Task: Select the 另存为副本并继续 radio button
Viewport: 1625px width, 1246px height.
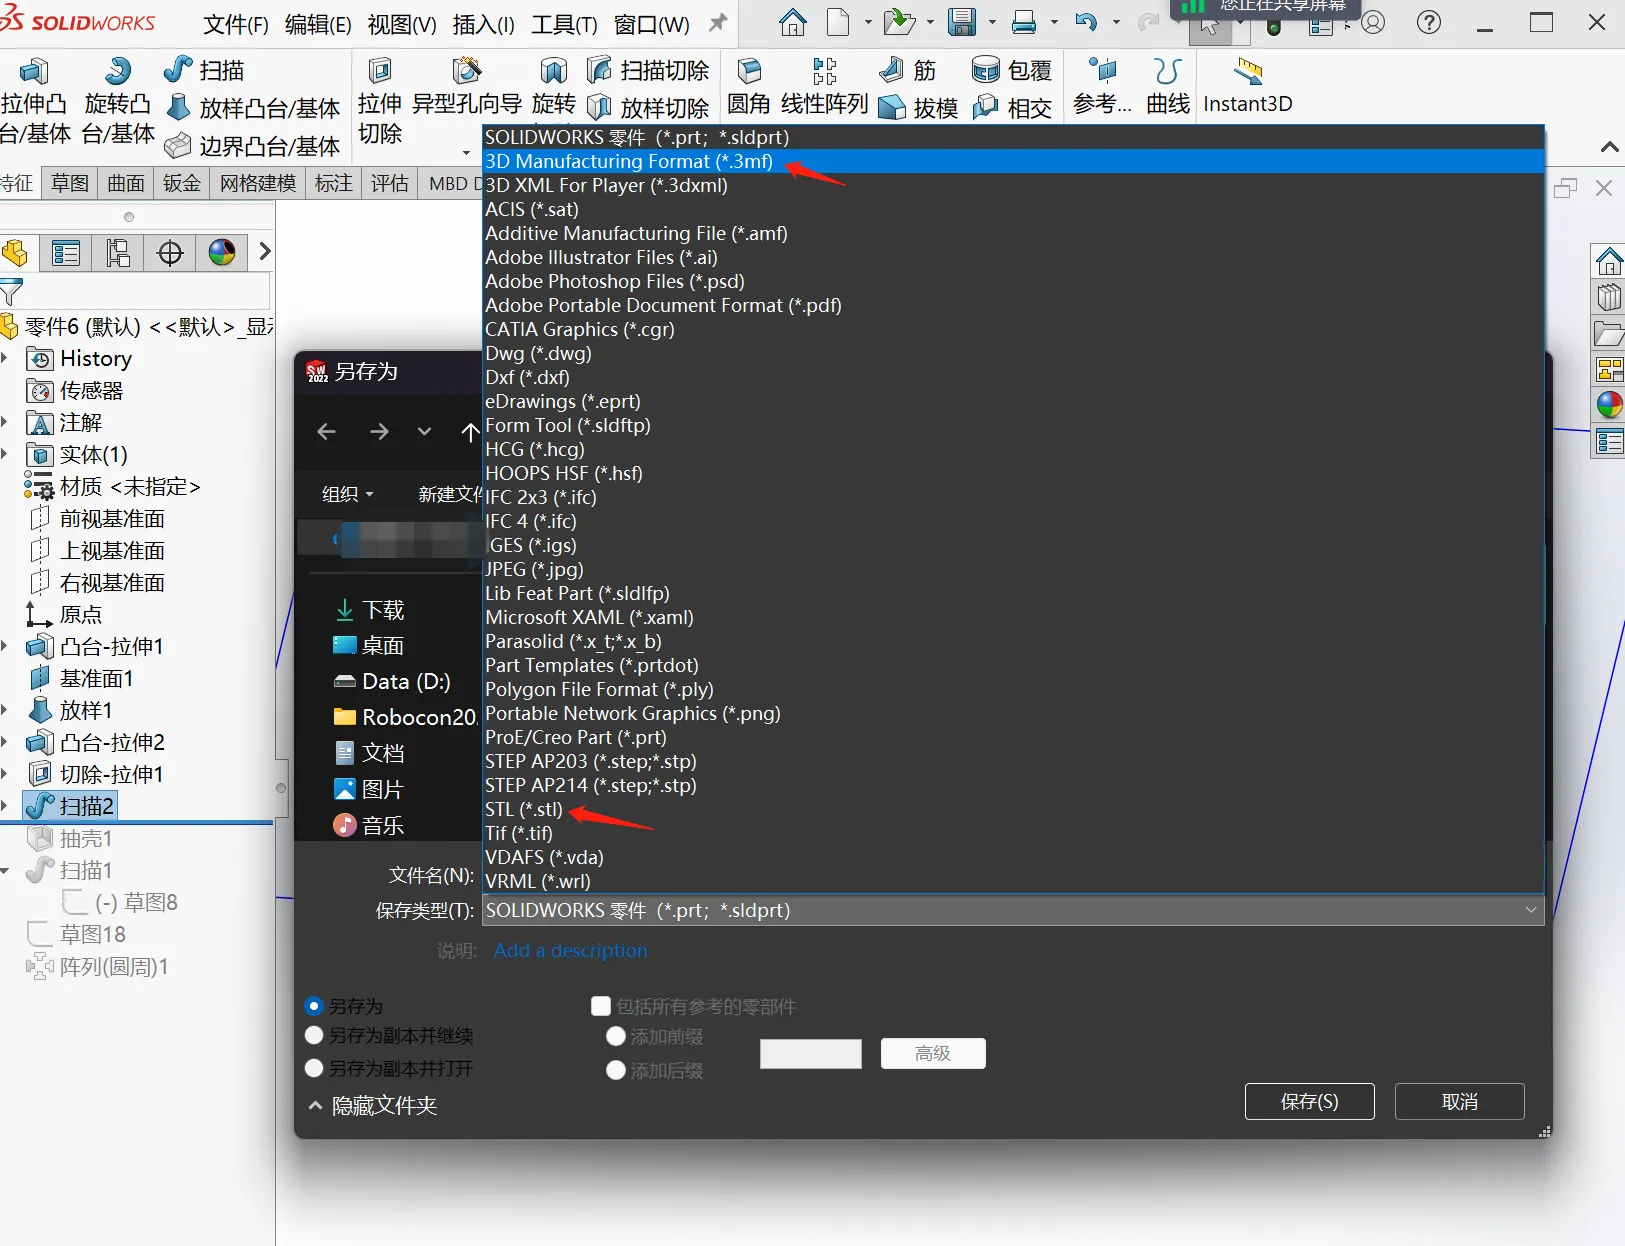Action: (x=314, y=1036)
